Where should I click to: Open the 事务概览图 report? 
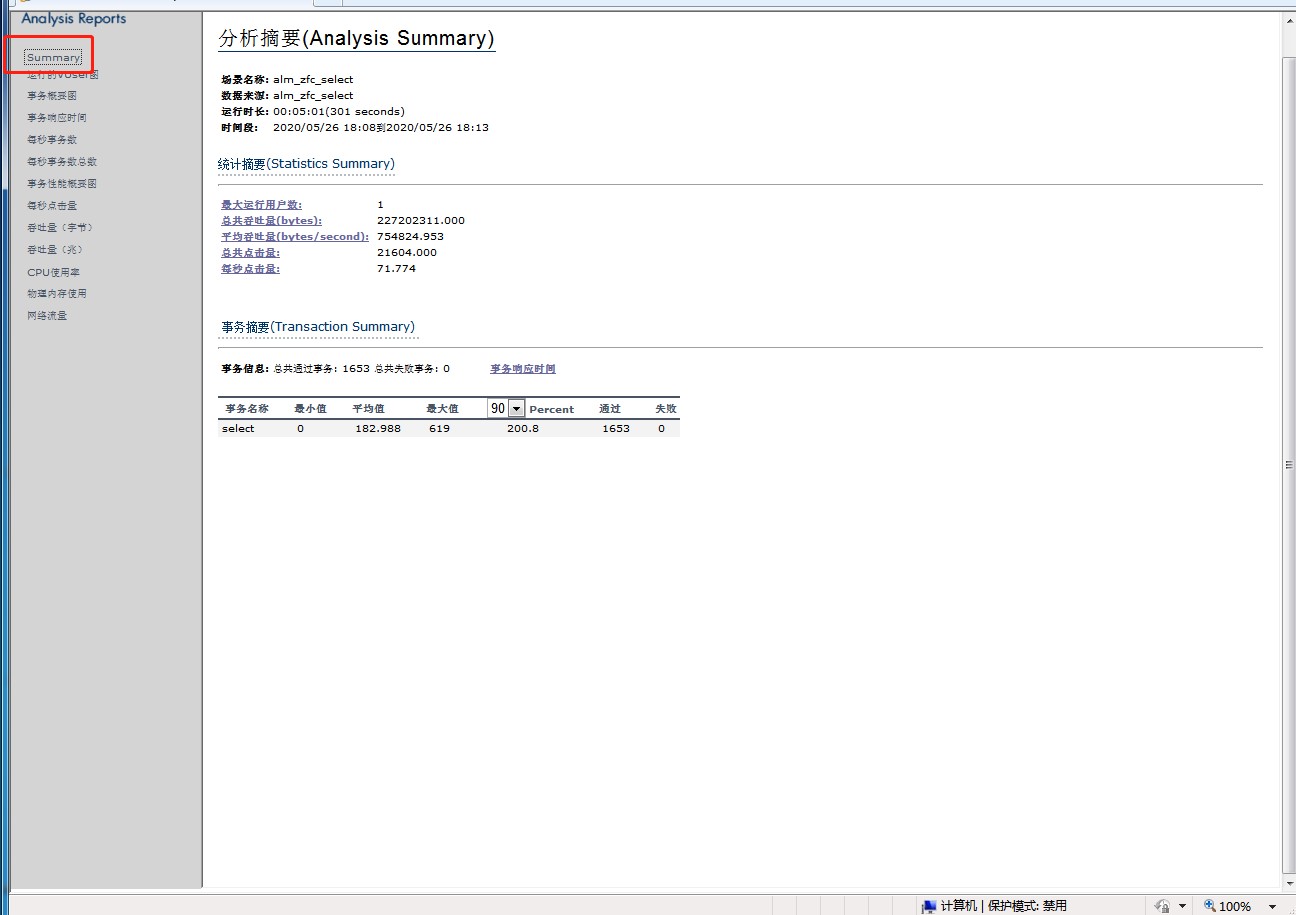coord(52,95)
